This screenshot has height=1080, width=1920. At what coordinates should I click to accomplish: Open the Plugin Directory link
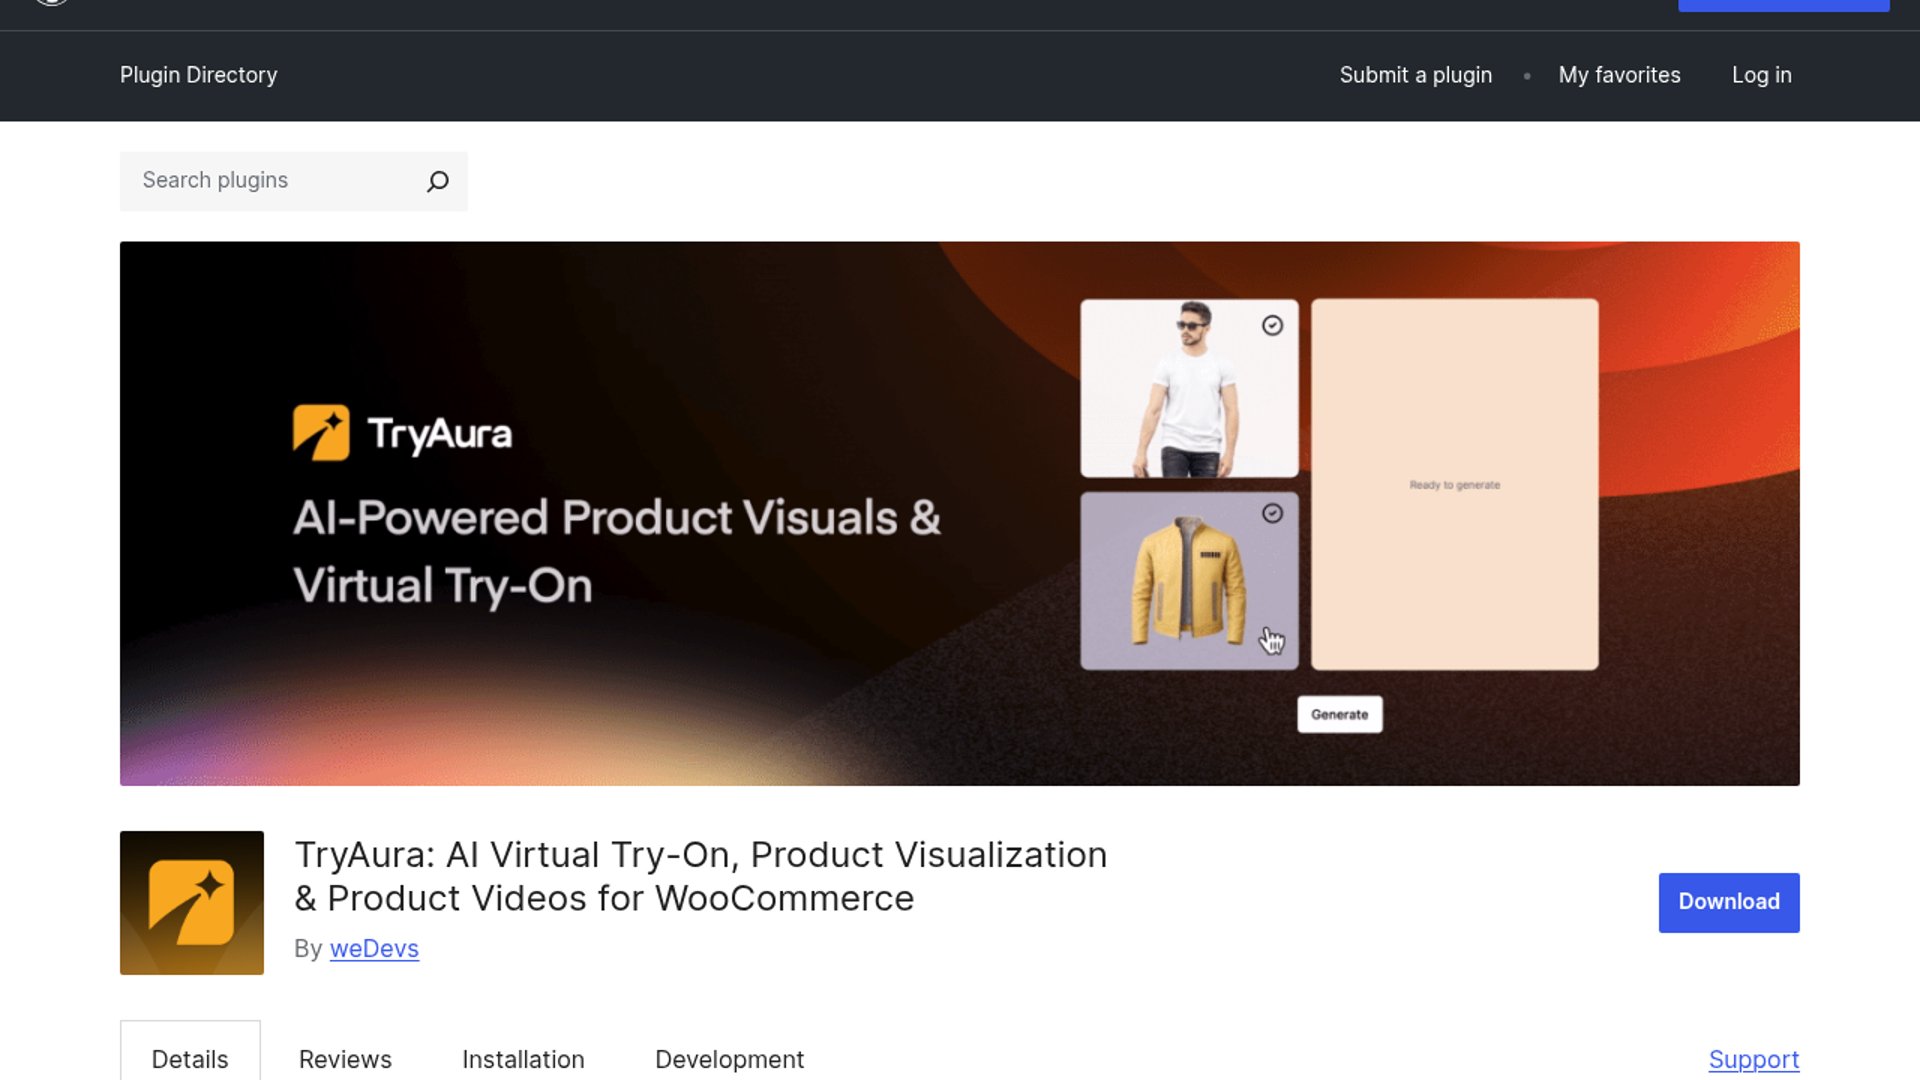pyautogui.click(x=199, y=75)
